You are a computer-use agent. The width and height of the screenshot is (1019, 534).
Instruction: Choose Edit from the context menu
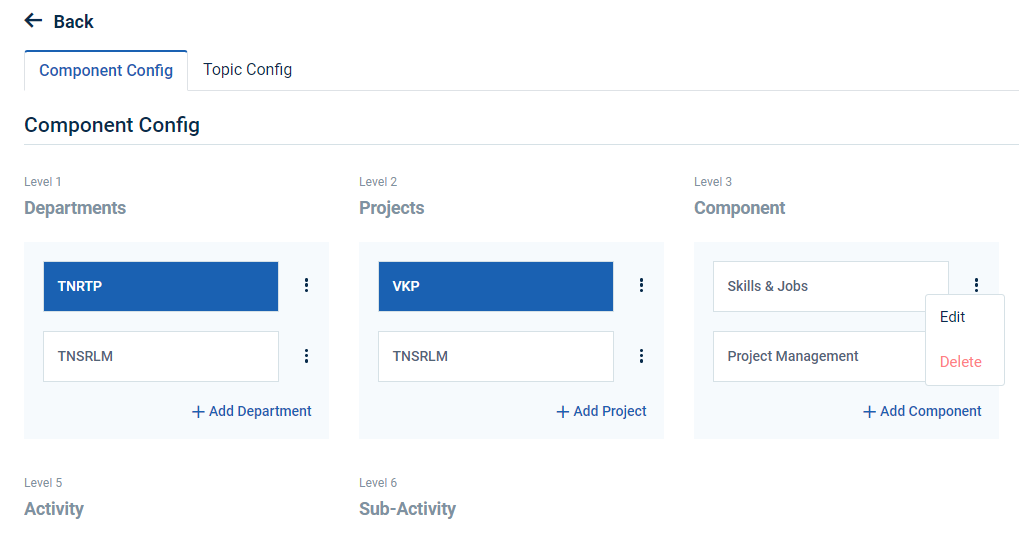point(953,317)
